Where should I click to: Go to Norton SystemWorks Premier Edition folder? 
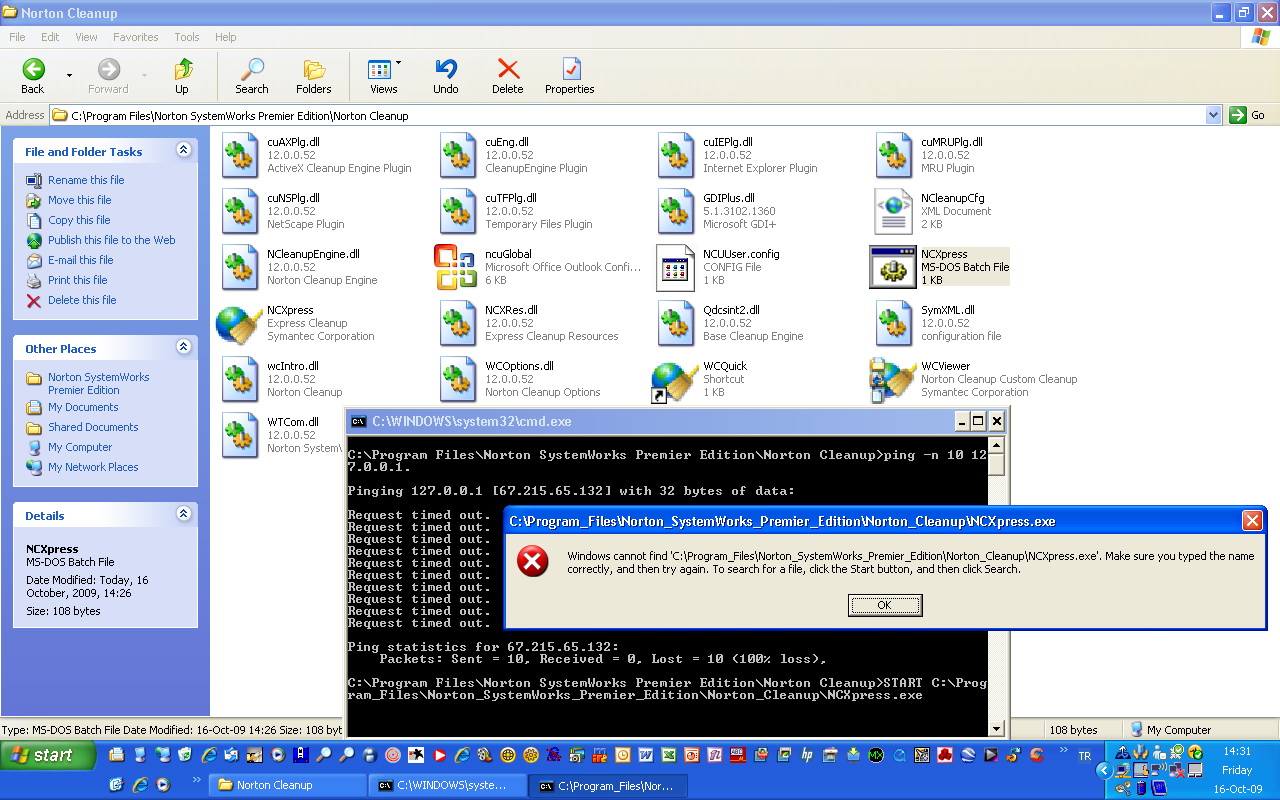pyautogui.click(x=99, y=383)
